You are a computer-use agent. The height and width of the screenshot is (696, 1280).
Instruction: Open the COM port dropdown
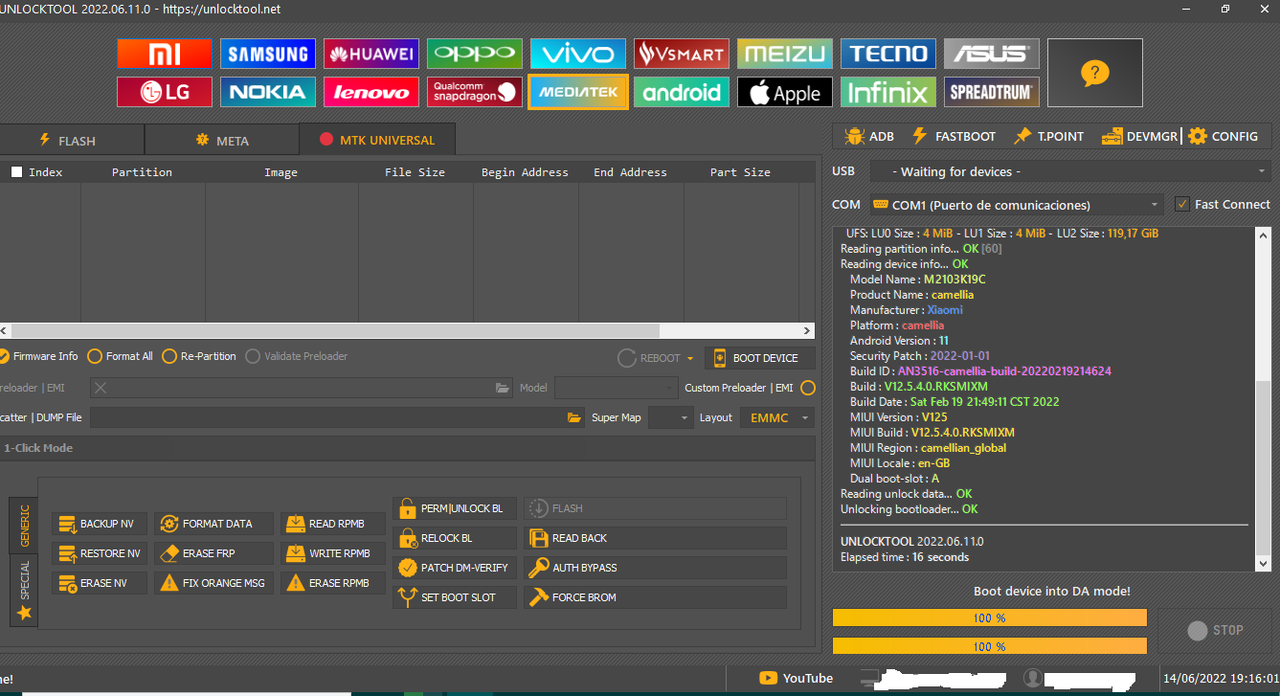(1016, 204)
